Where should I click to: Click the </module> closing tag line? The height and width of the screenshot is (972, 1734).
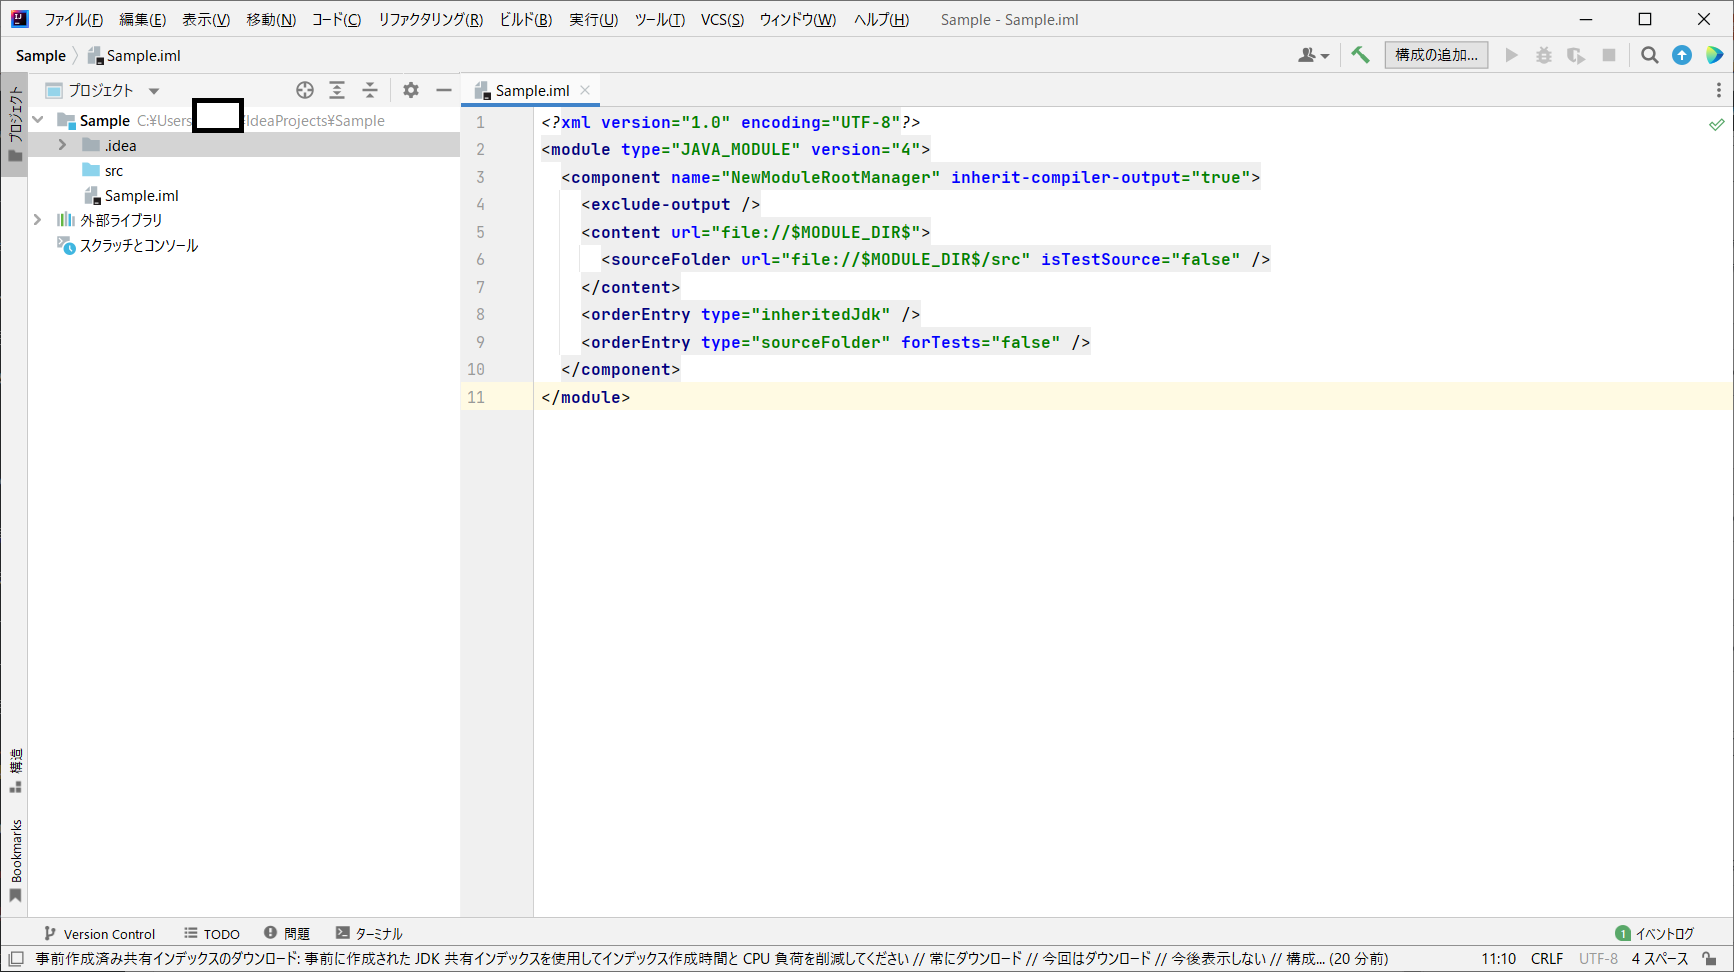click(585, 397)
